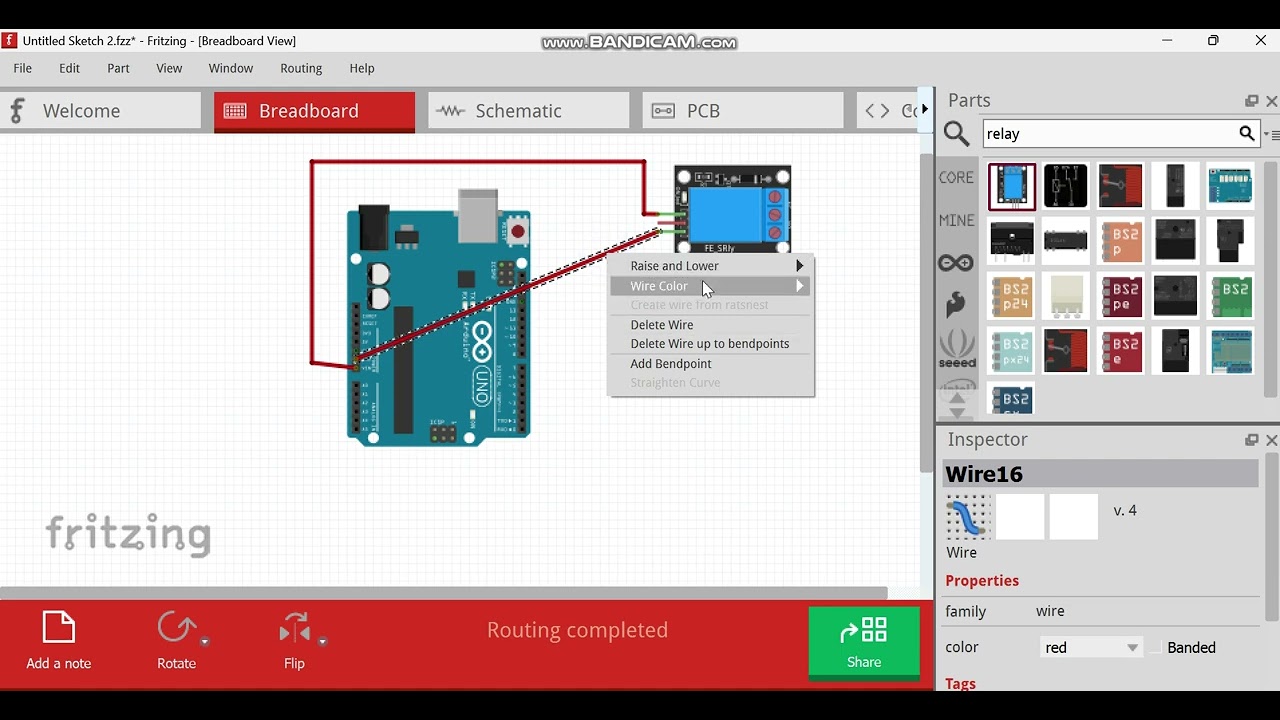Expand the Flip options arrow

322,642
